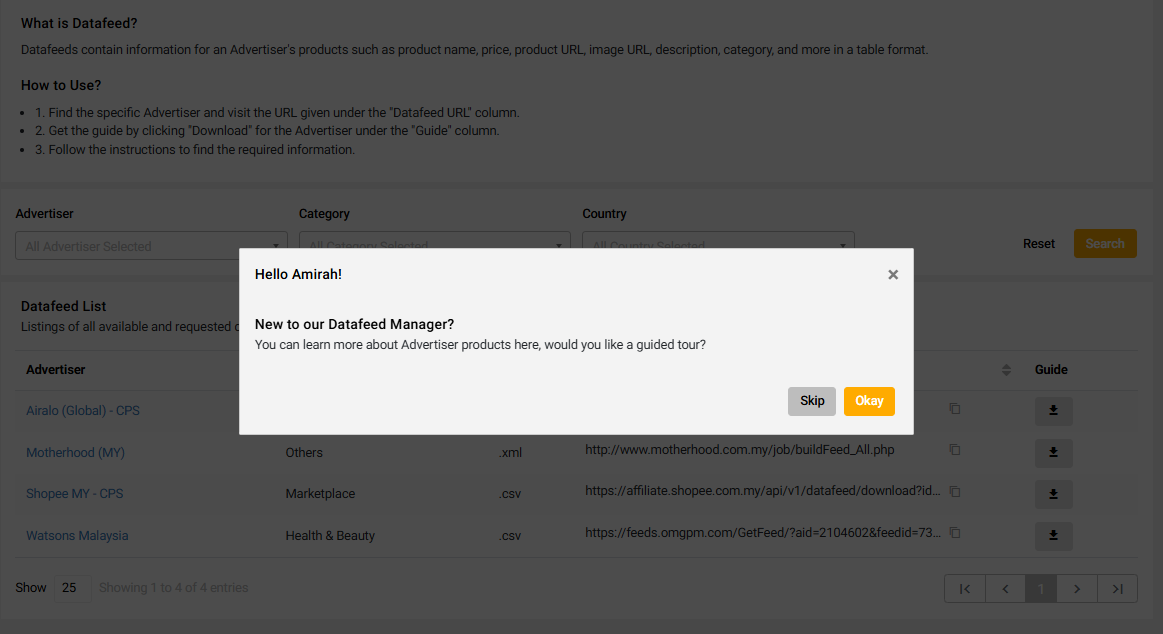Download guide for Shopee MY - CPS
Screen dimensions: 1163x634
(1053, 494)
